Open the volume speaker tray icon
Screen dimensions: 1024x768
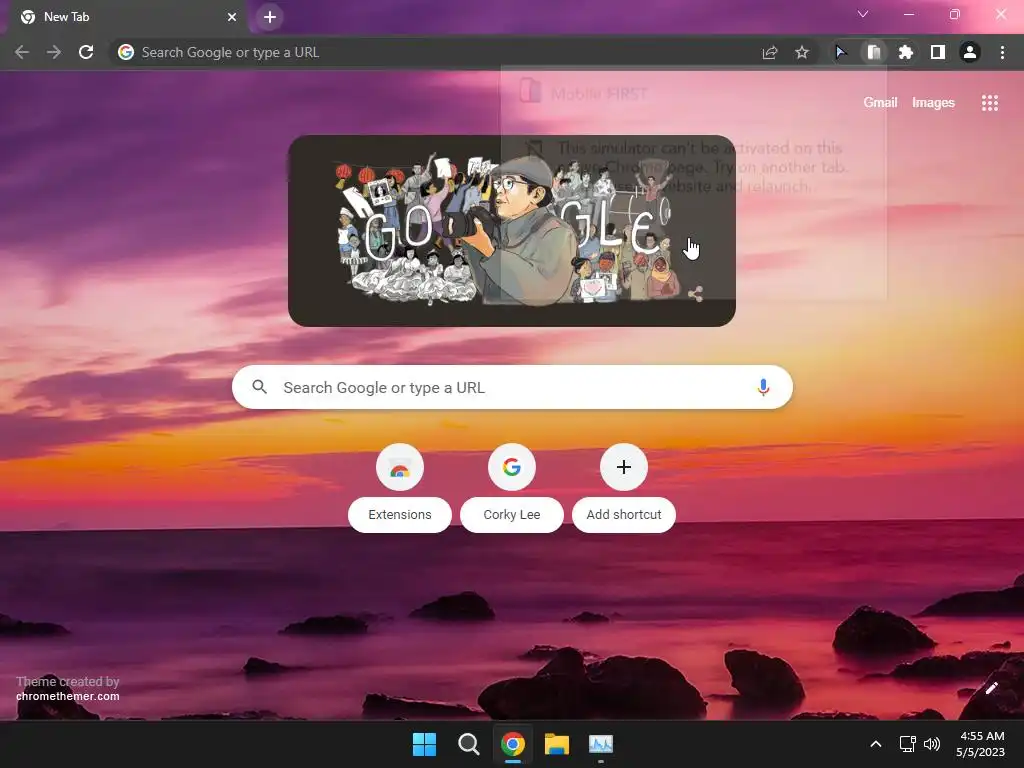click(x=932, y=744)
